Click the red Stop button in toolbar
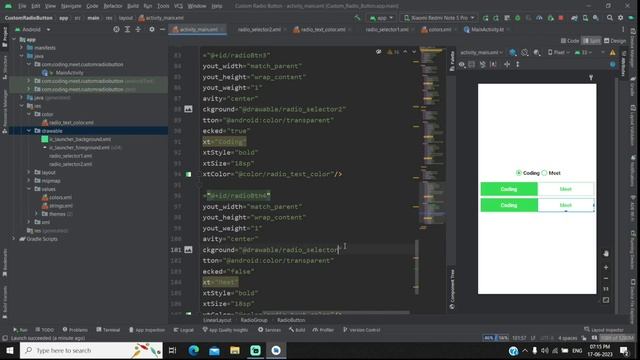640x360 pixels. point(561,18)
